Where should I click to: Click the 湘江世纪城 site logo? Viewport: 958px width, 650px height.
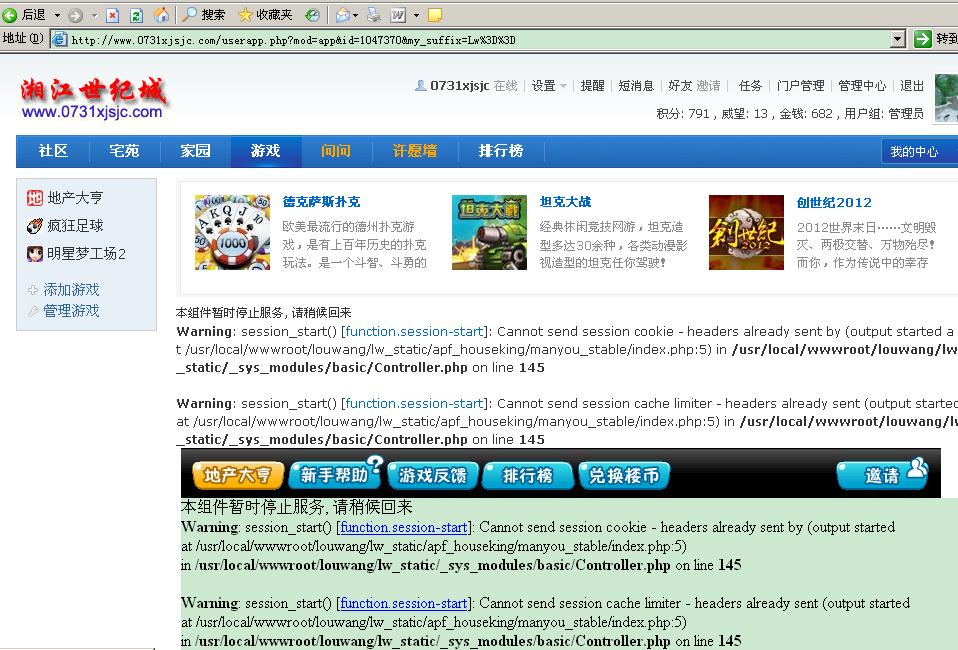(x=93, y=98)
